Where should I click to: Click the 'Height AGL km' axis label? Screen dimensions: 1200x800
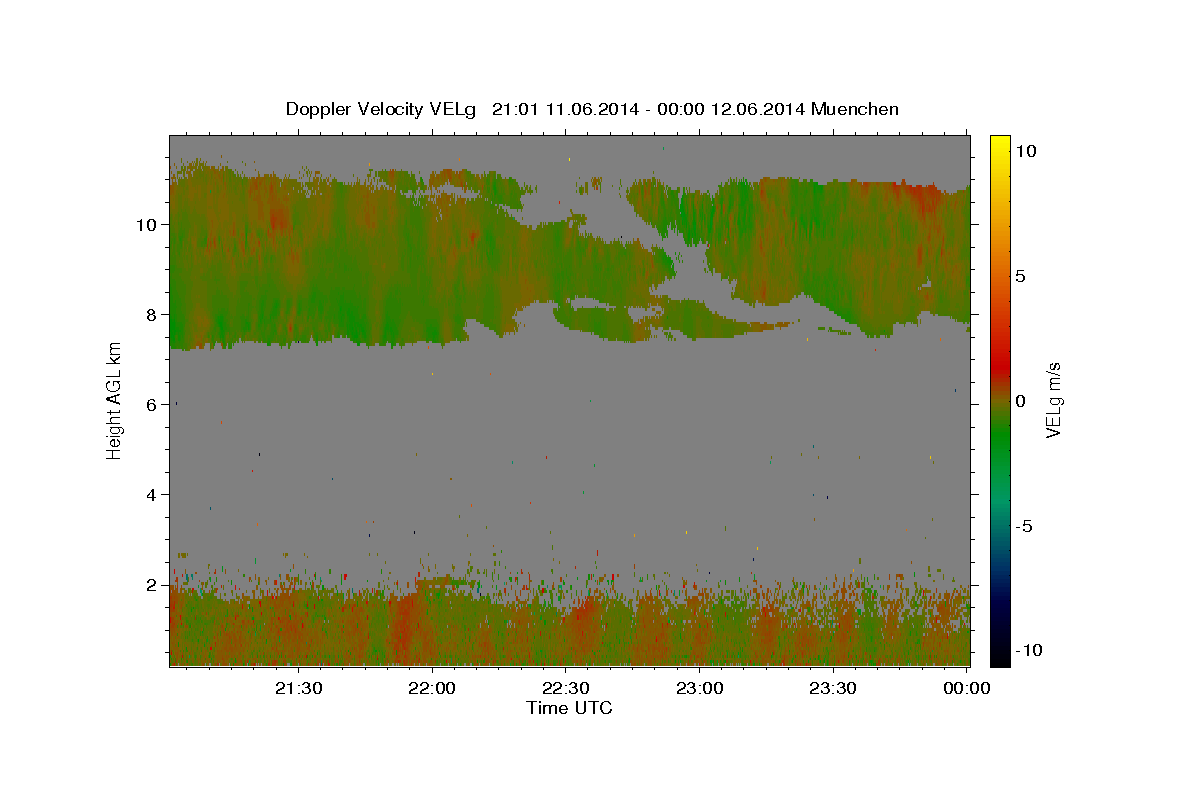coord(114,399)
